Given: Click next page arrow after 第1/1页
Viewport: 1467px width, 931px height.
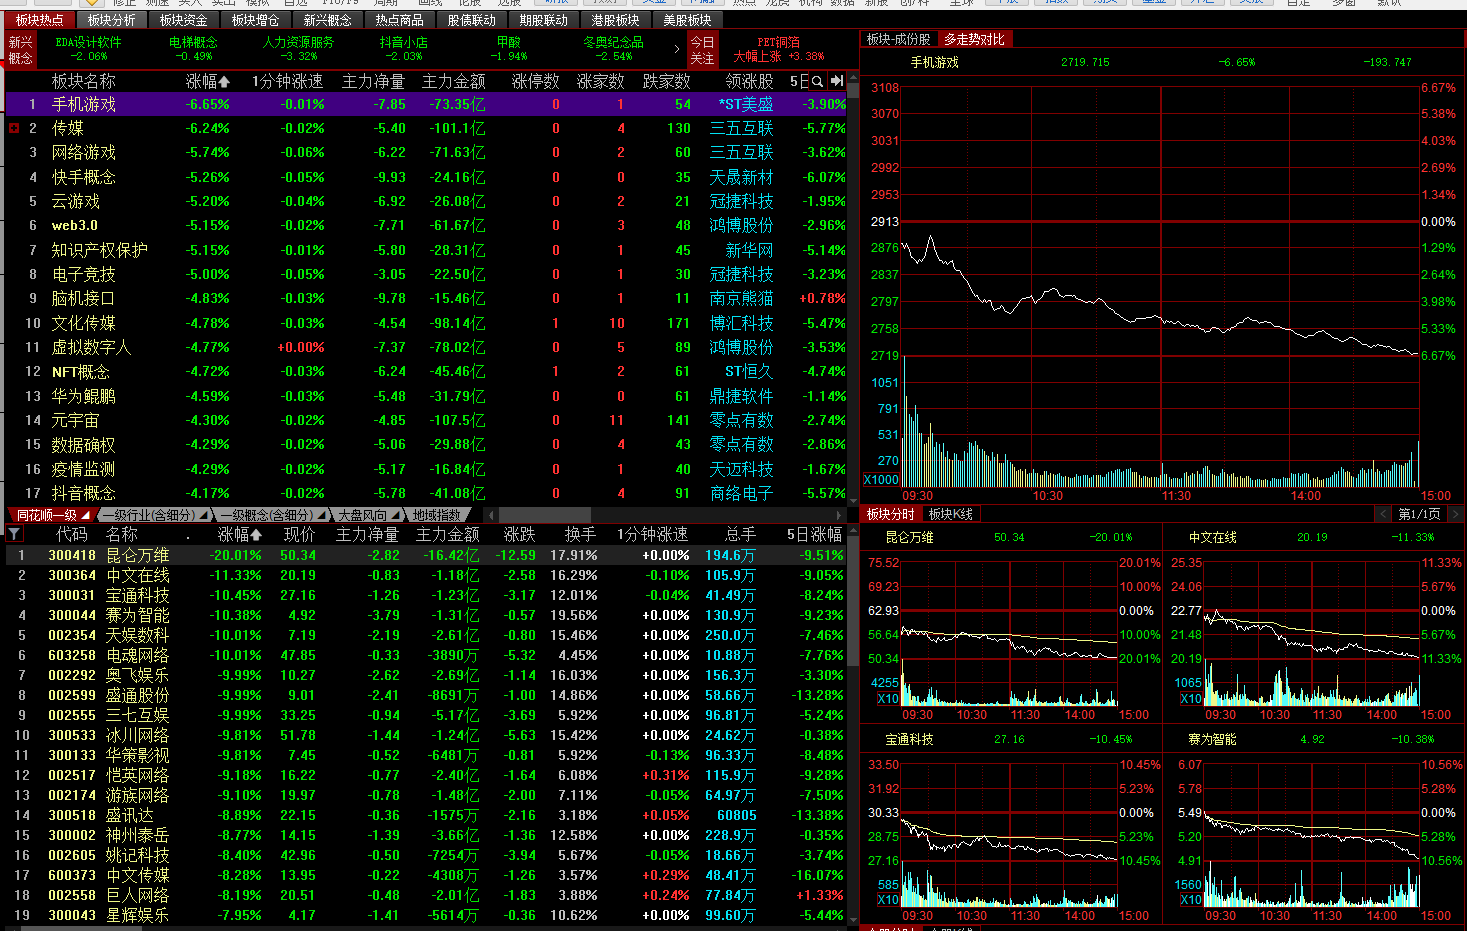Looking at the screenshot, I should point(1453,514).
